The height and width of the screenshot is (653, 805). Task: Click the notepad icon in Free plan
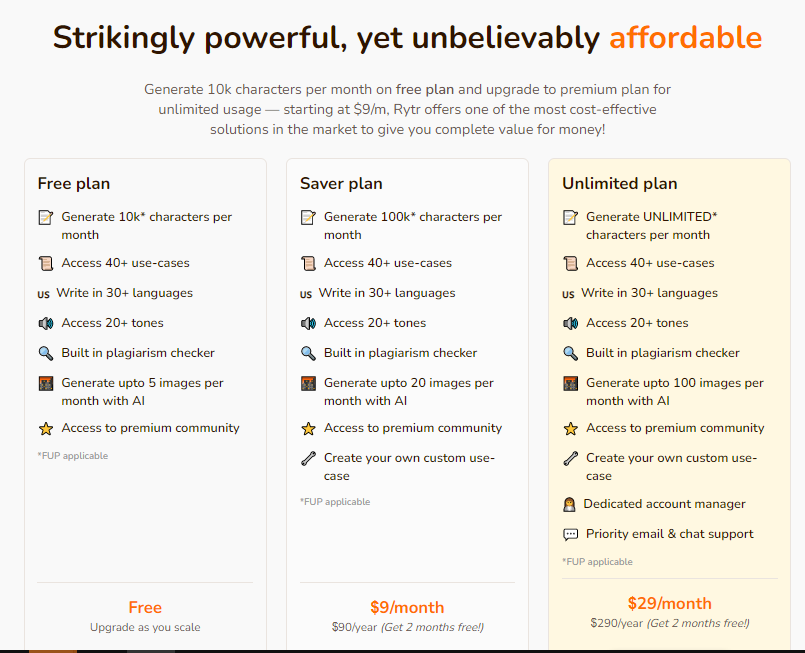45,217
